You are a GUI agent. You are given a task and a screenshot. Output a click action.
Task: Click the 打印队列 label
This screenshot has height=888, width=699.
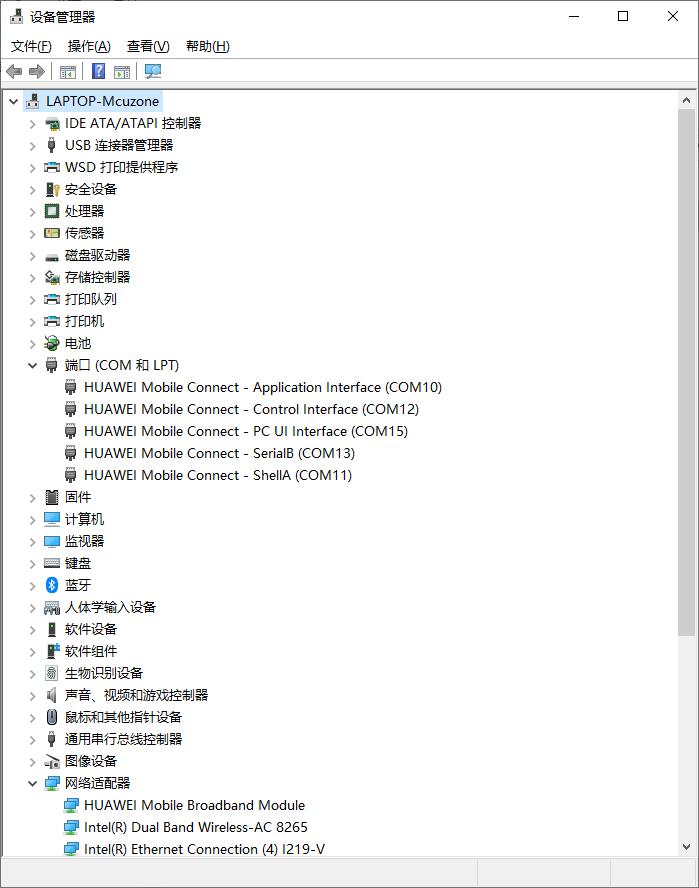pyautogui.click(x=91, y=299)
